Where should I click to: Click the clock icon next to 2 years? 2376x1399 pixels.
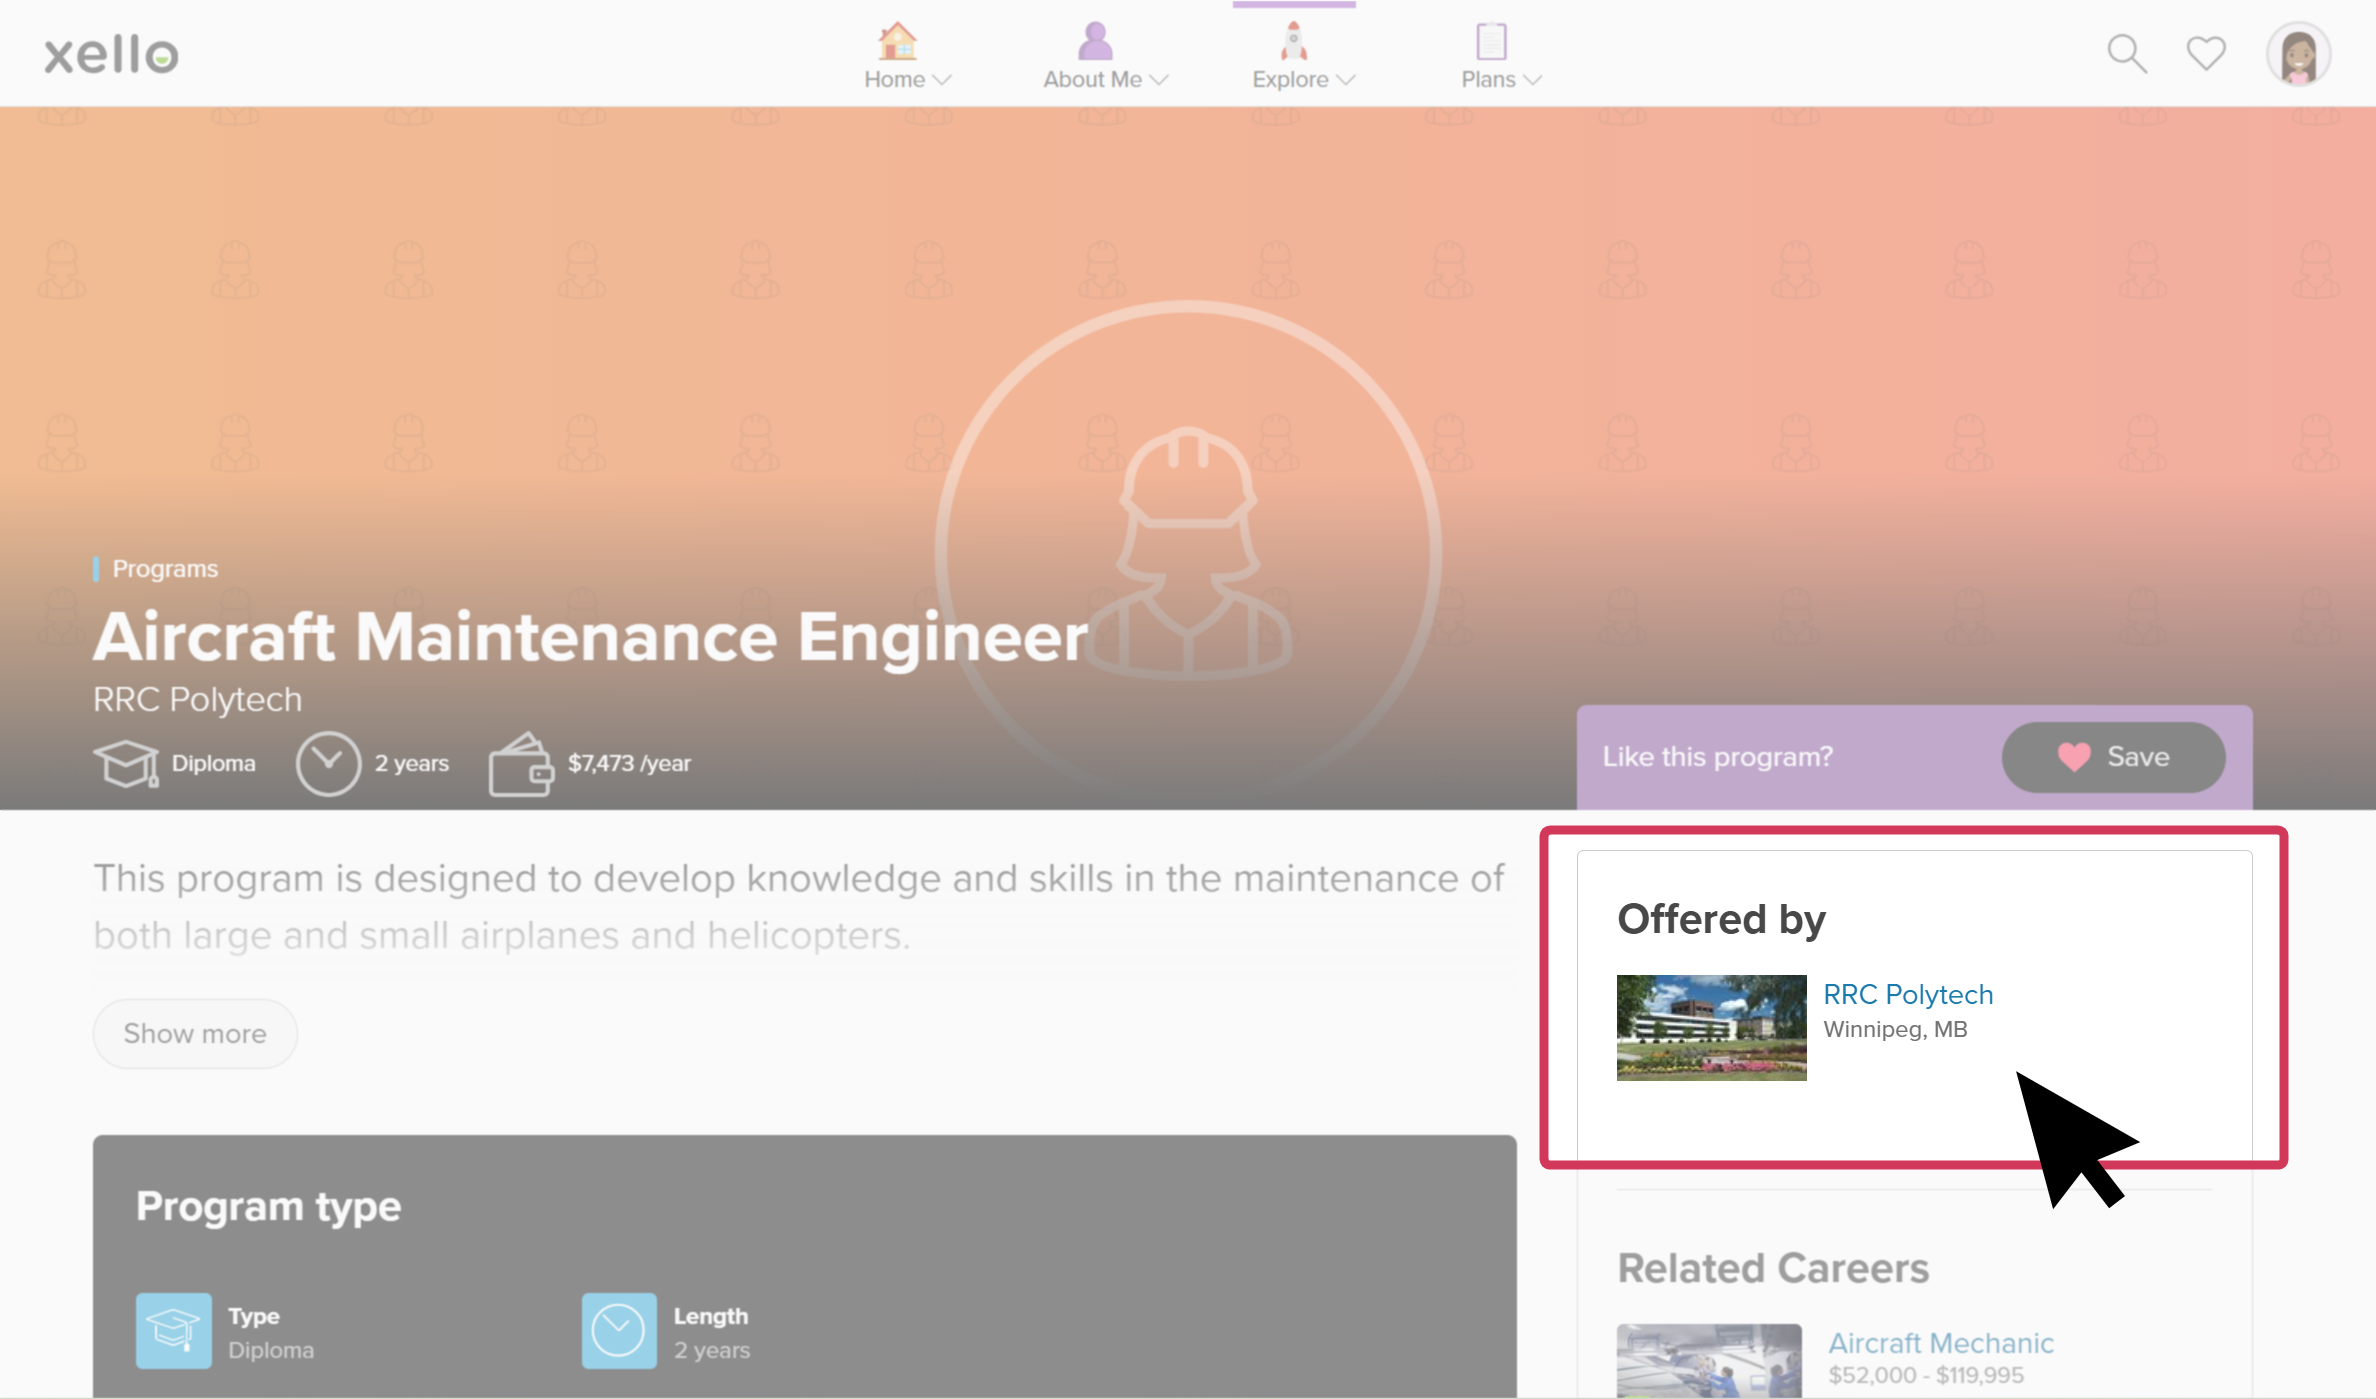click(328, 764)
